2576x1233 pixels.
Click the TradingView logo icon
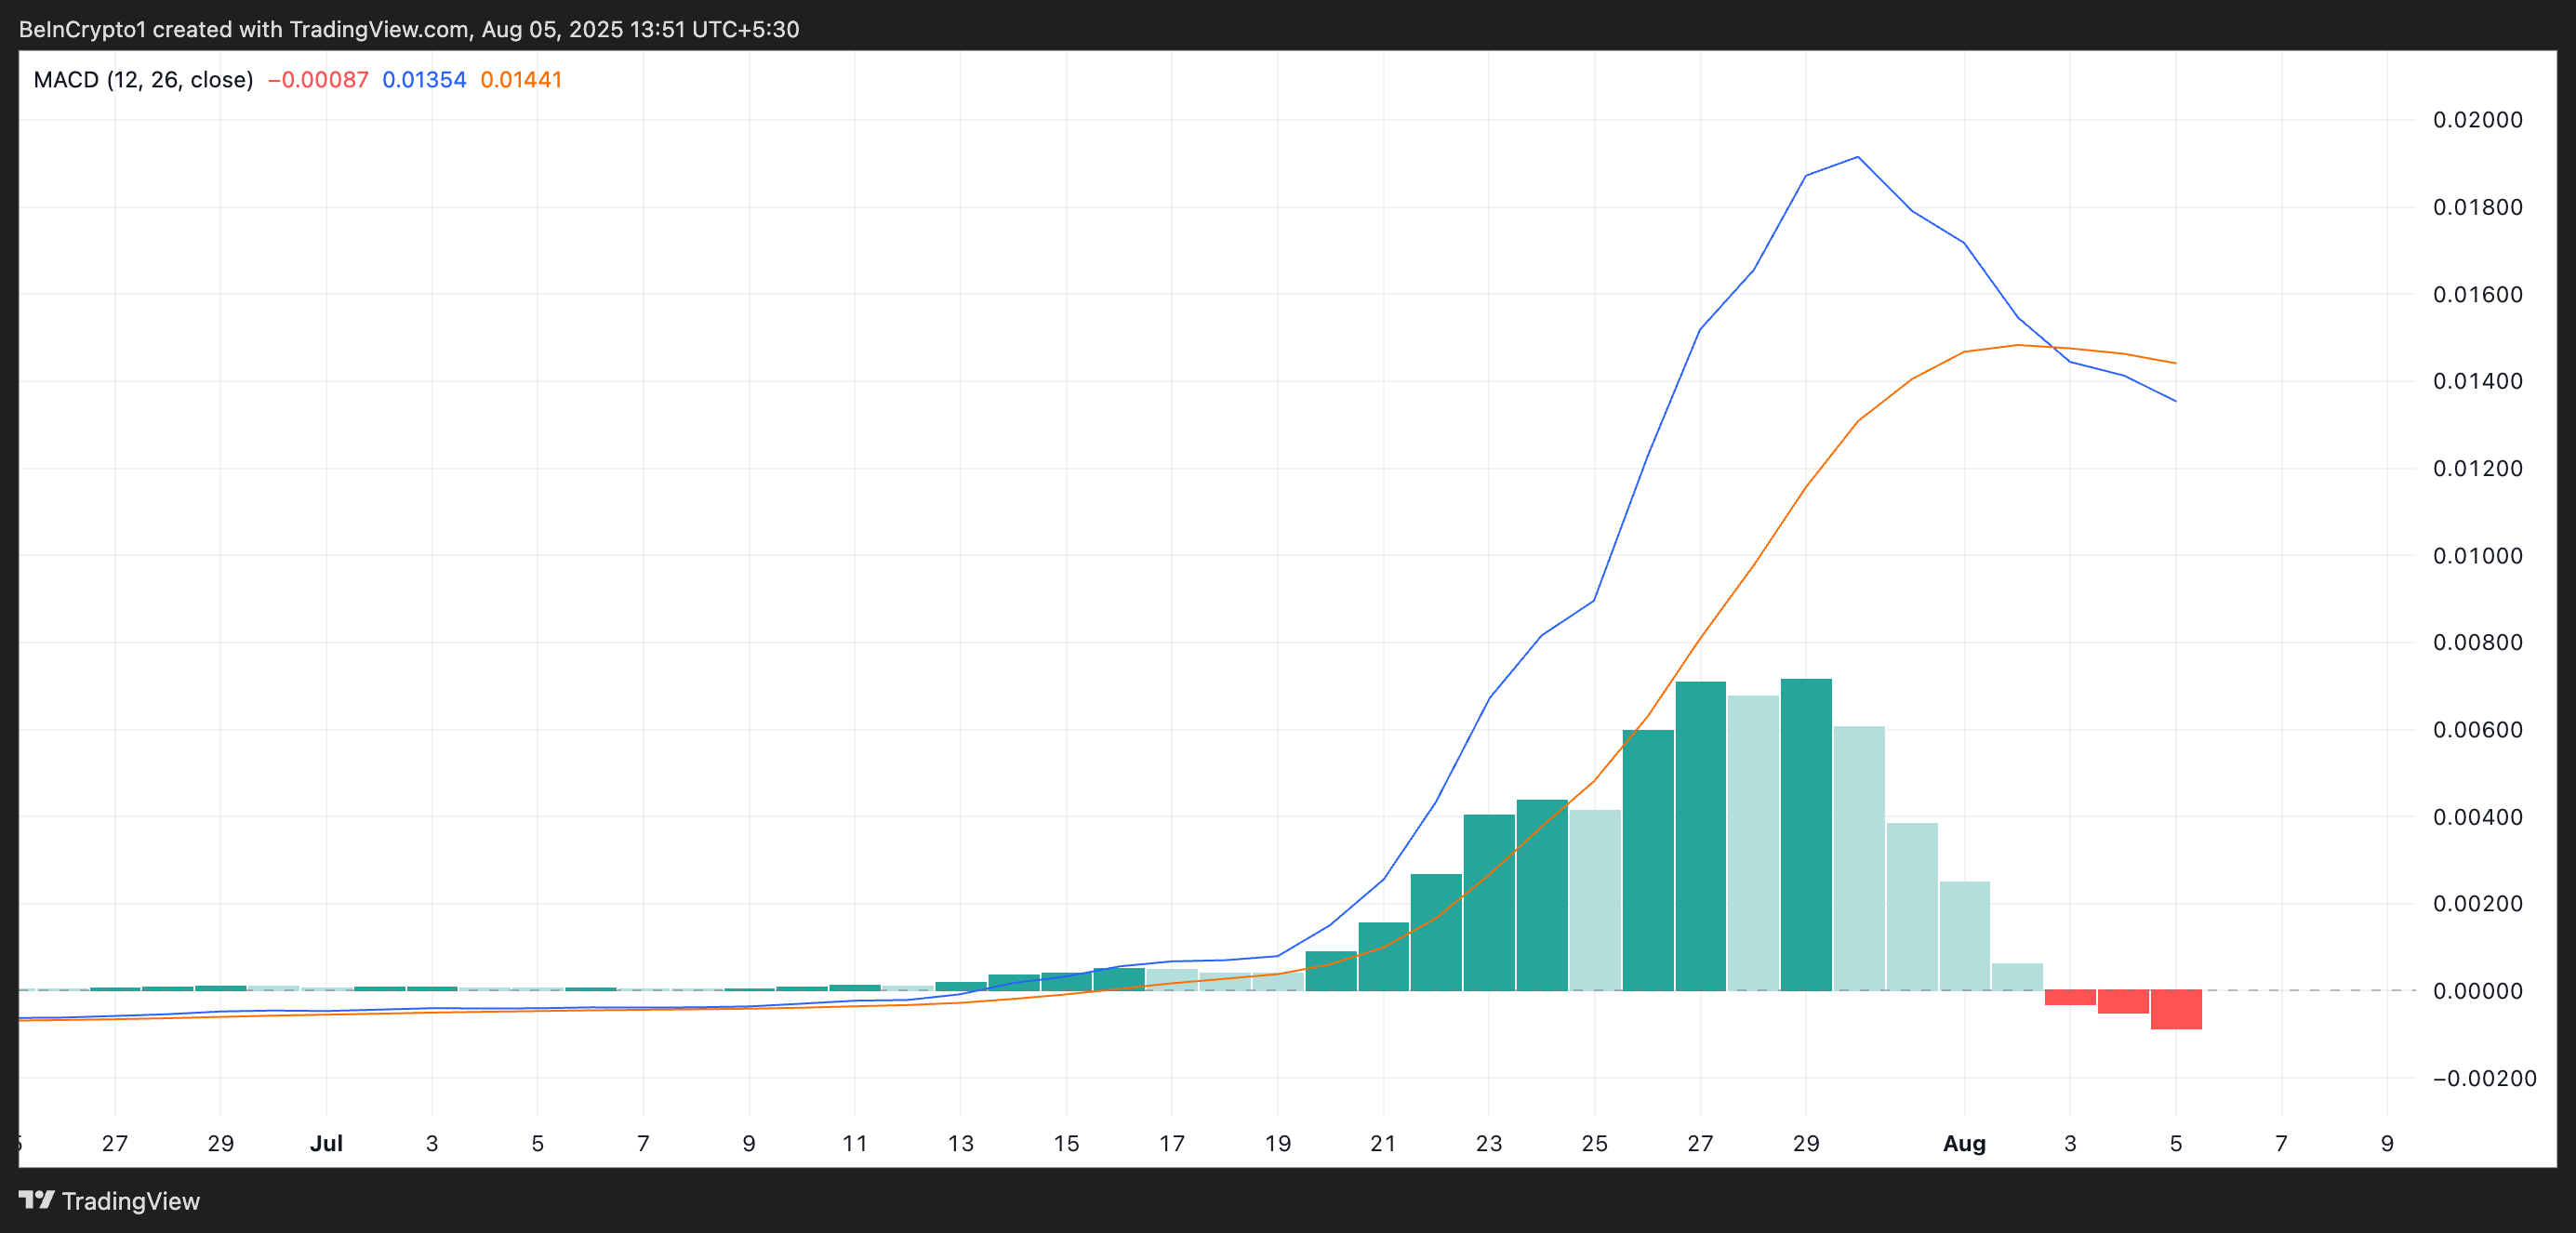pos(37,1199)
